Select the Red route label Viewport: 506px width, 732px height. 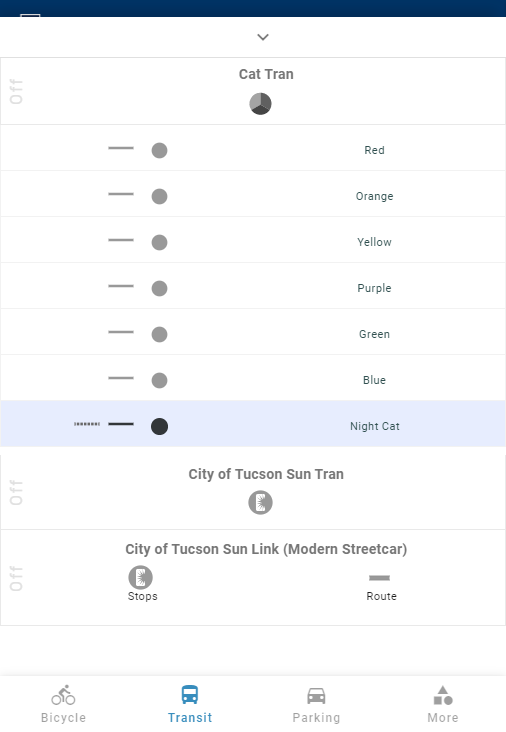374,150
